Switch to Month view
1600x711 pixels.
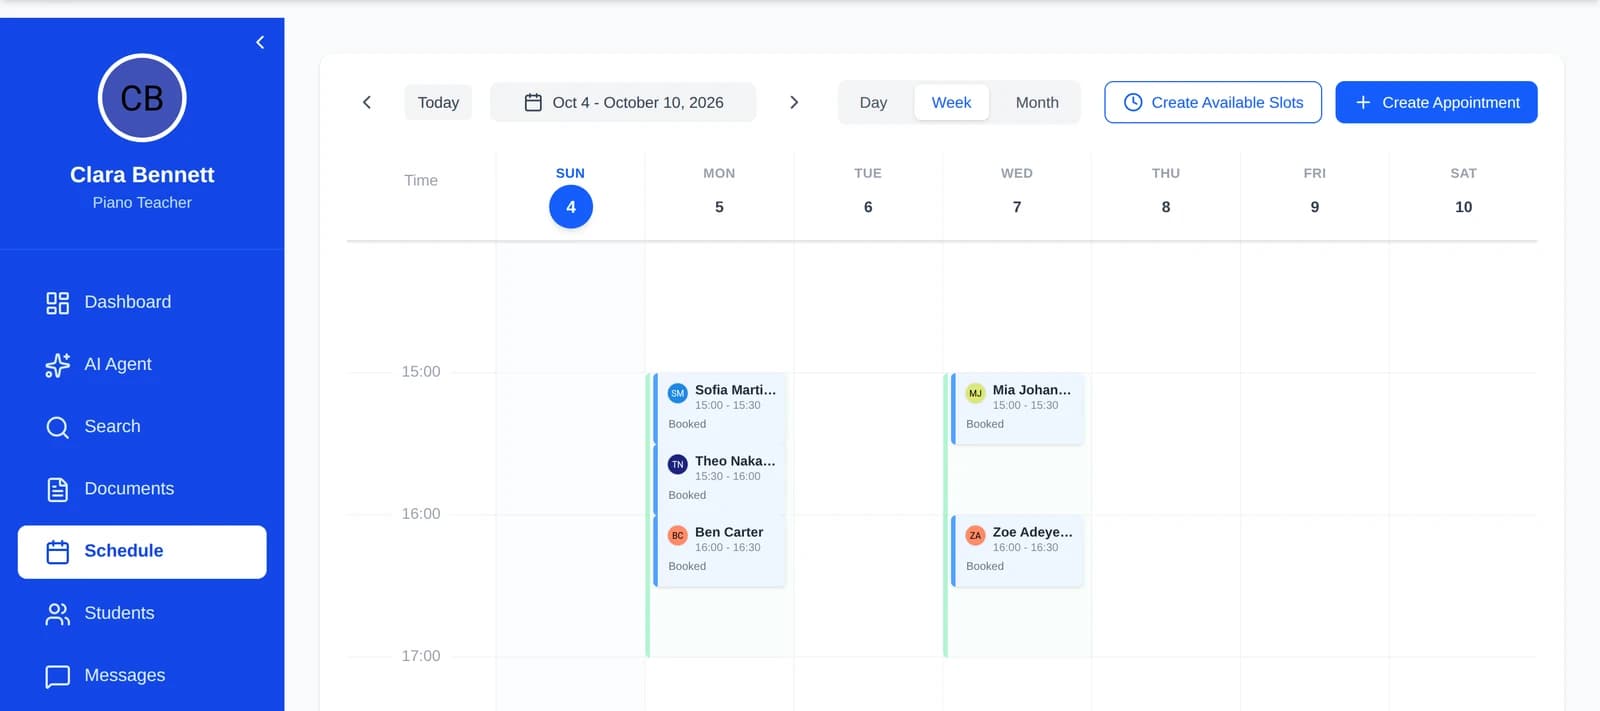pyautogui.click(x=1037, y=102)
